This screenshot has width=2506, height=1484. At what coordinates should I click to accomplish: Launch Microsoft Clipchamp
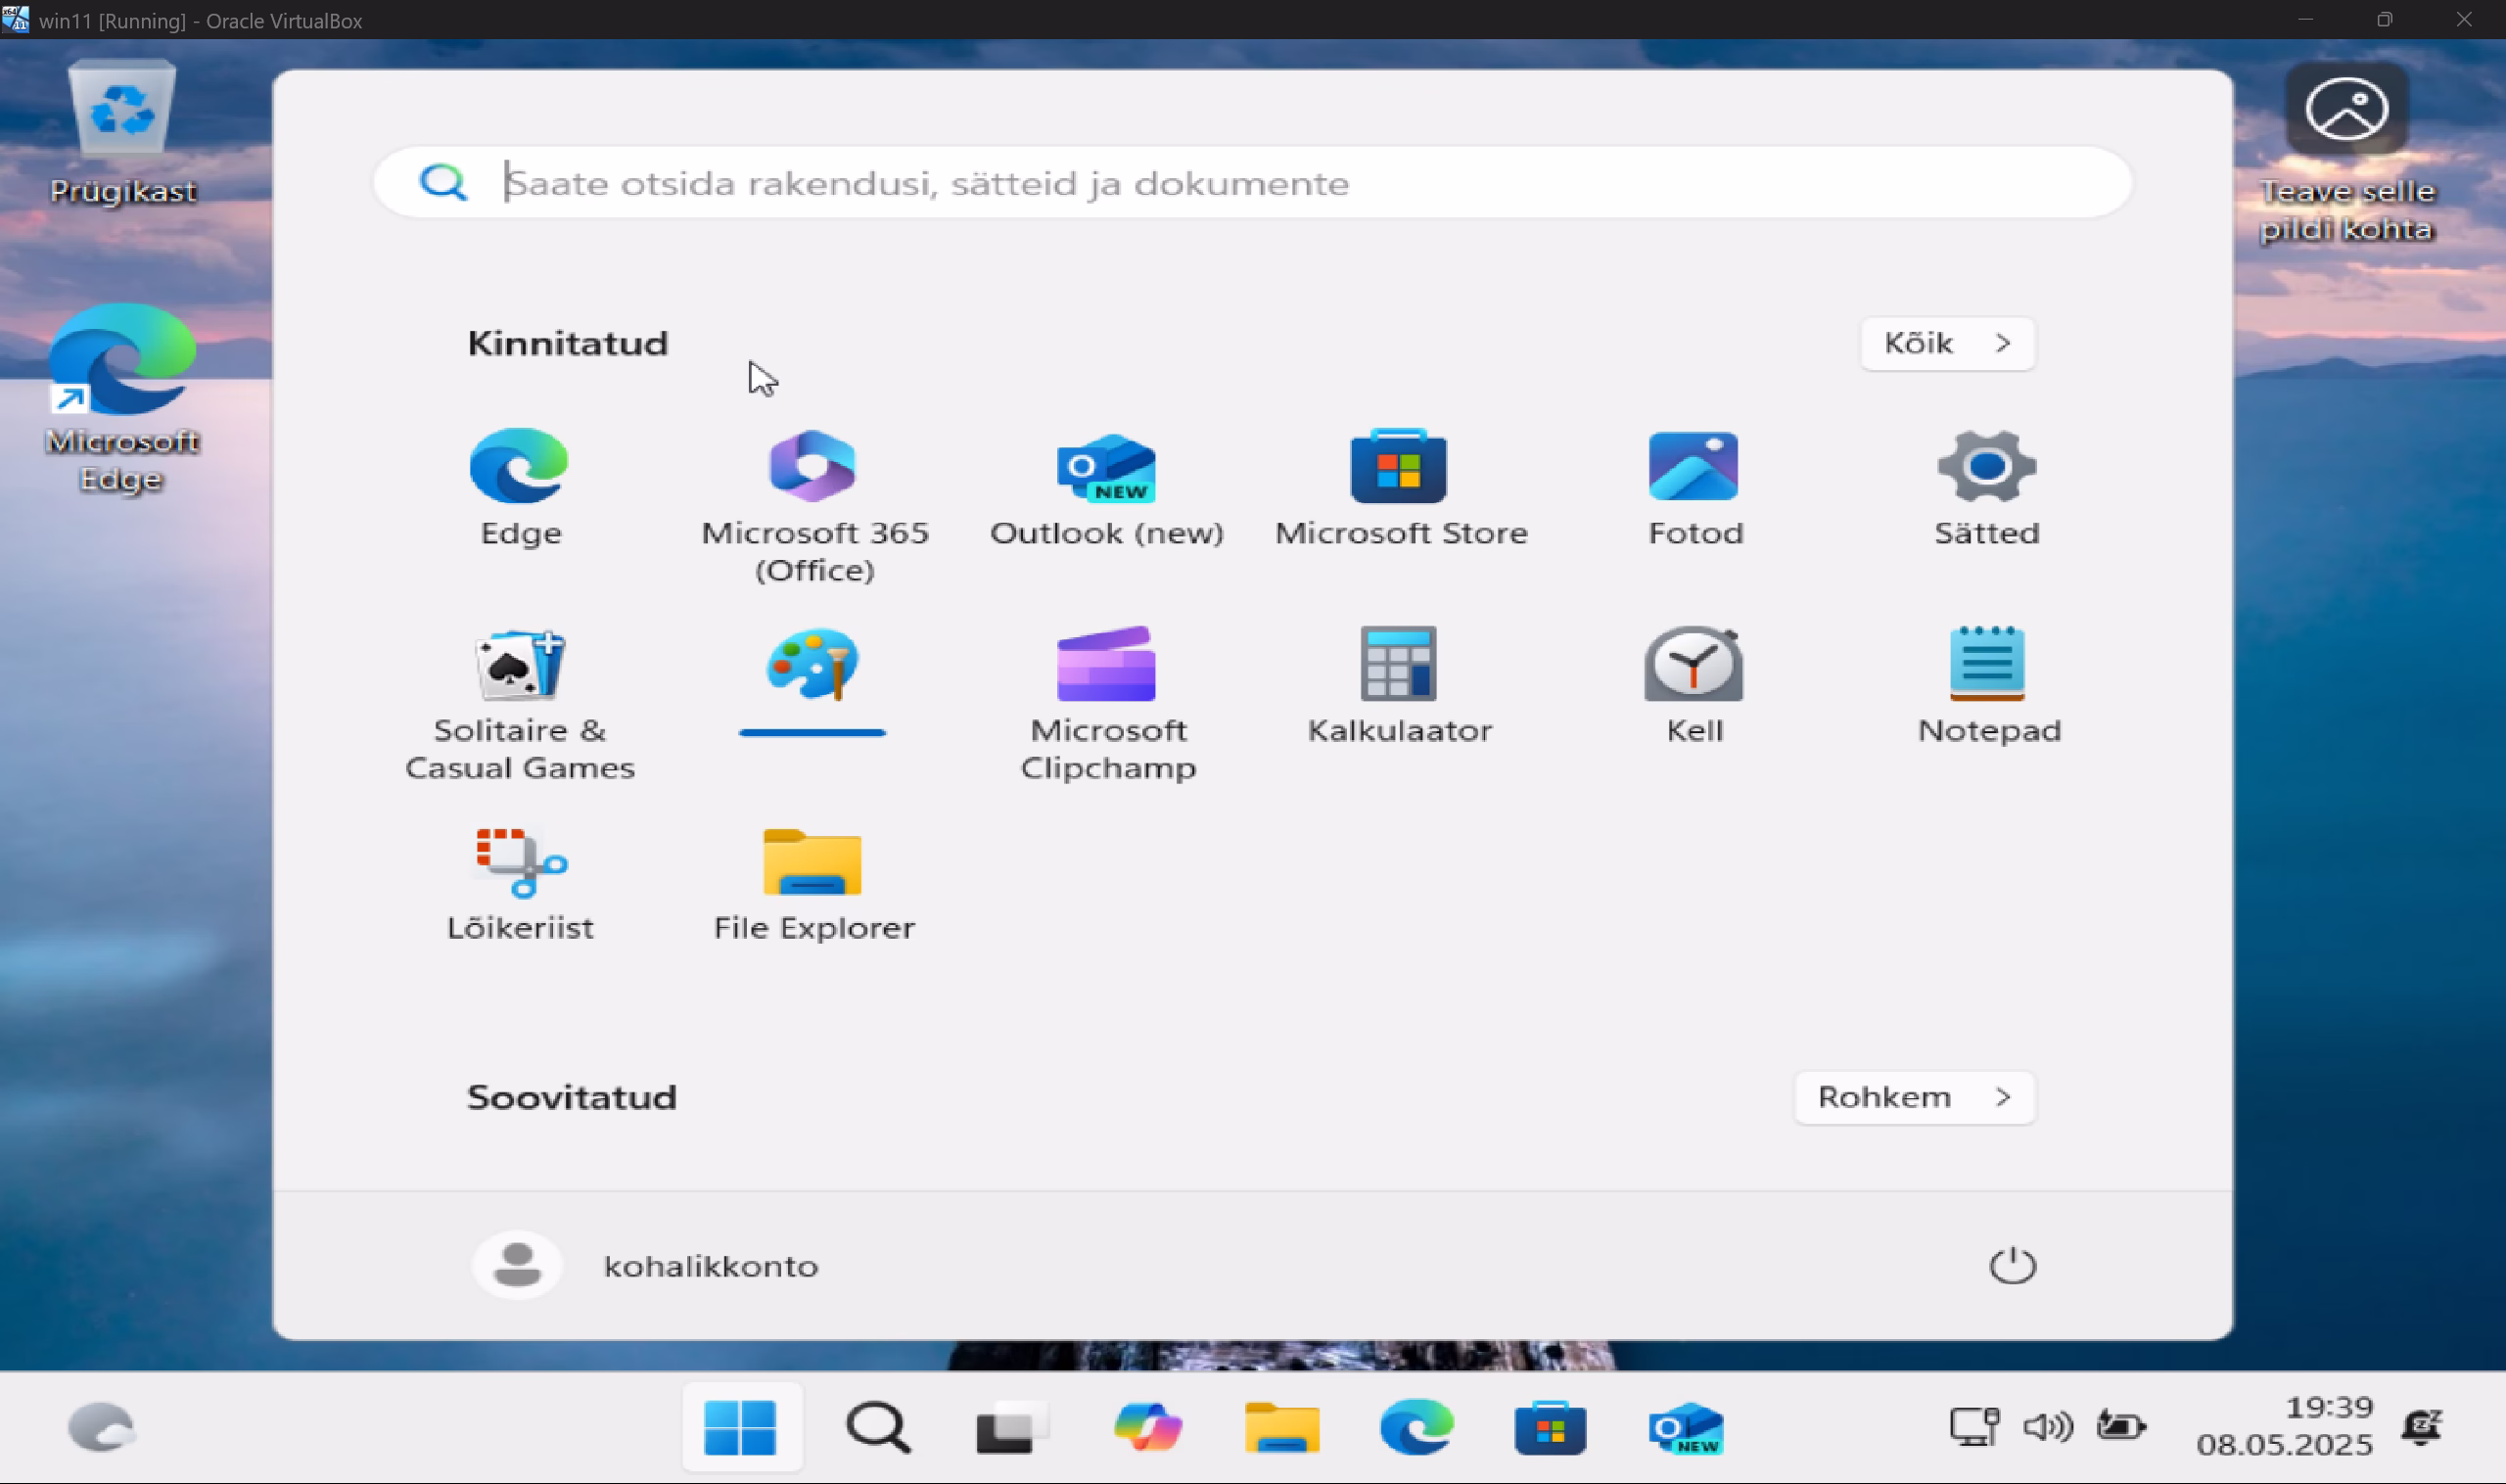pyautogui.click(x=1106, y=703)
